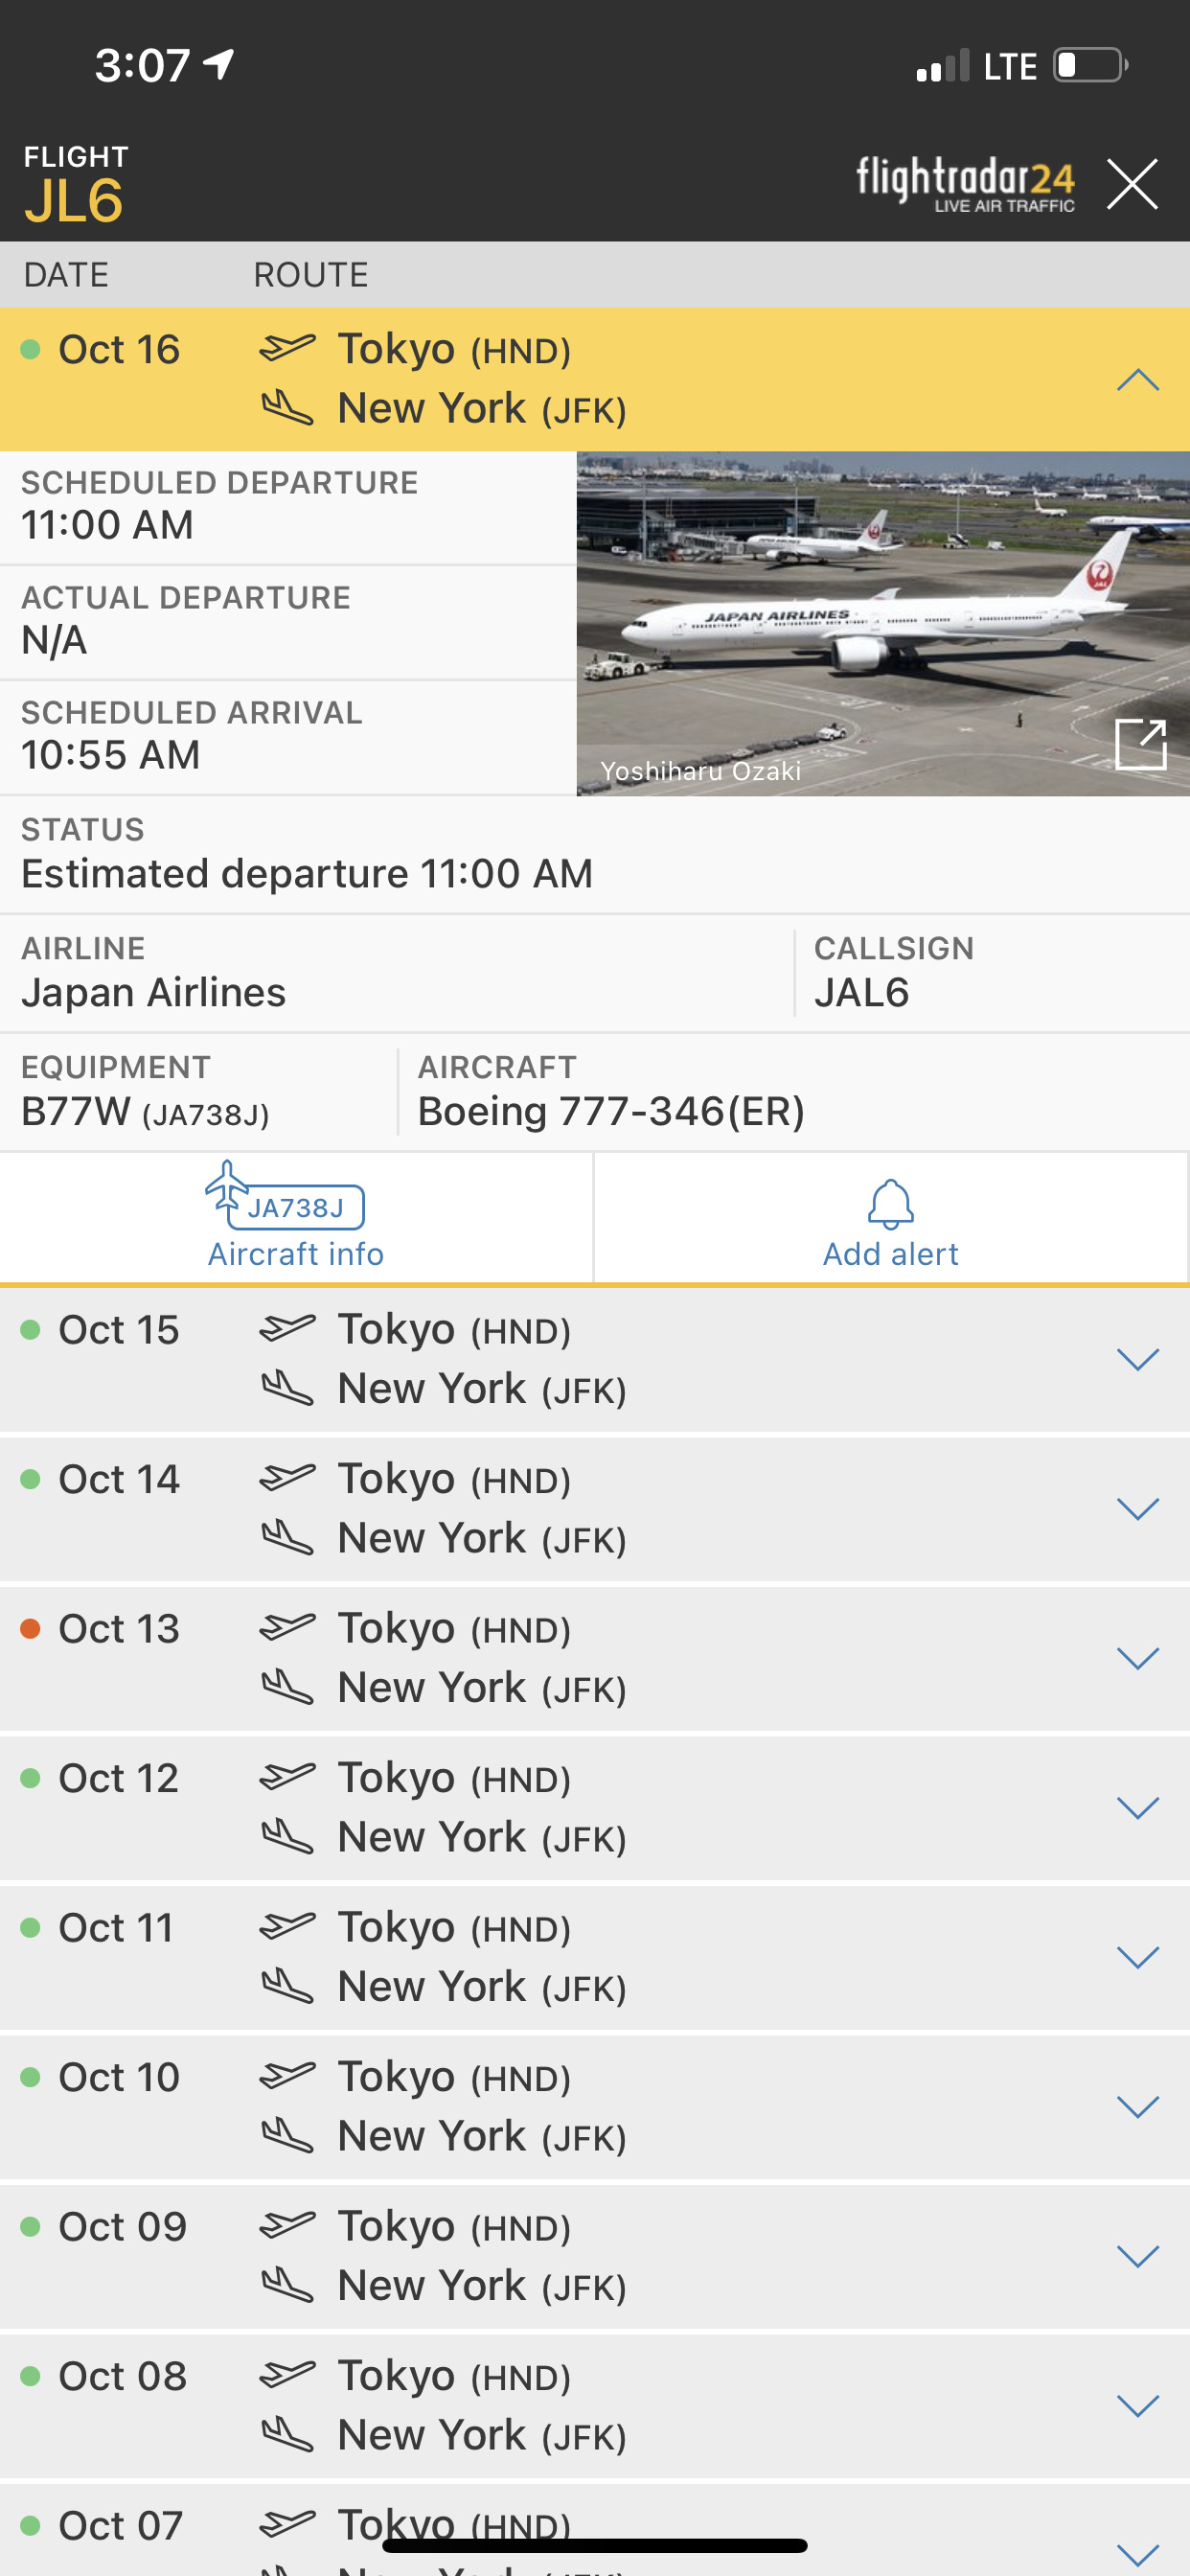Select the Oct 09 flight row
The height and width of the screenshot is (2576, 1190).
594,2256
